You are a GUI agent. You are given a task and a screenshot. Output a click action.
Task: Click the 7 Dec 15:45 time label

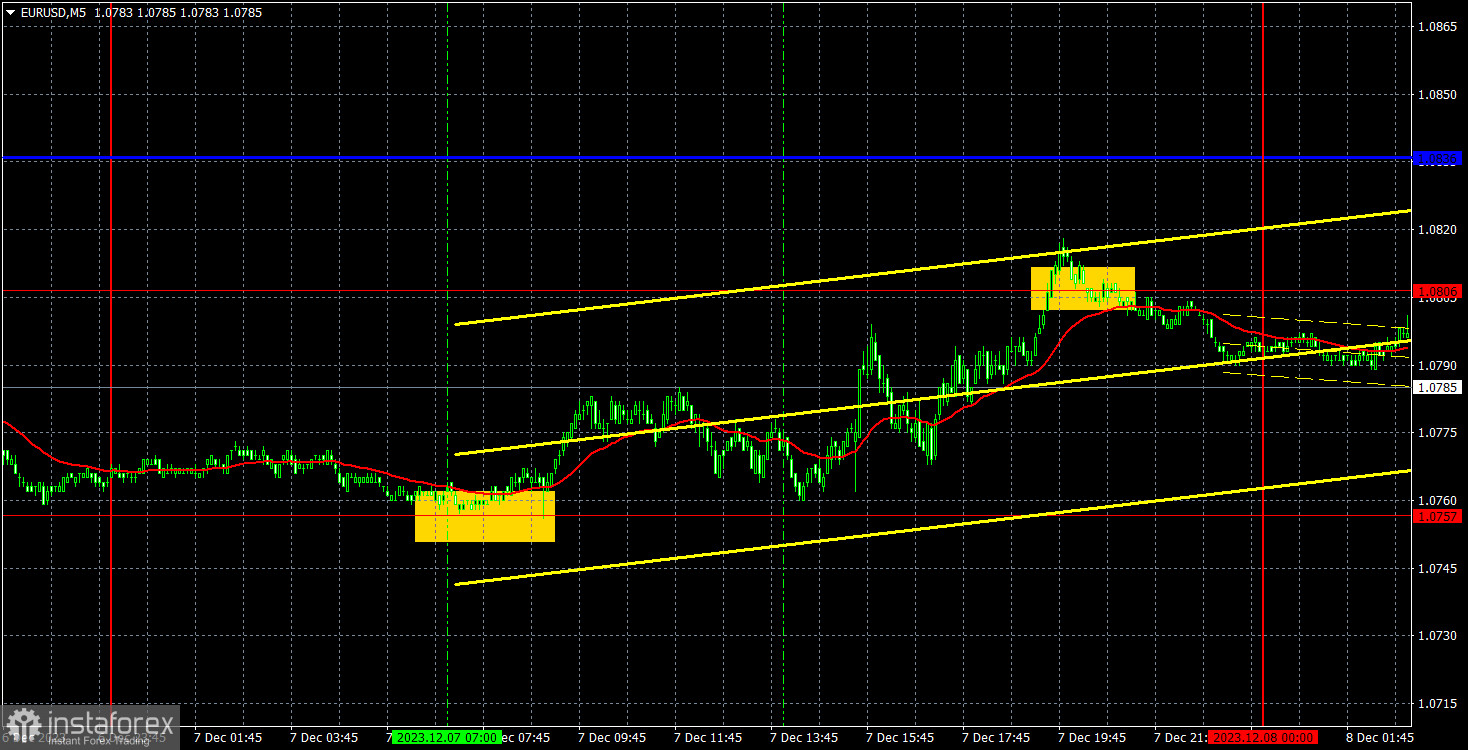[x=902, y=737]
